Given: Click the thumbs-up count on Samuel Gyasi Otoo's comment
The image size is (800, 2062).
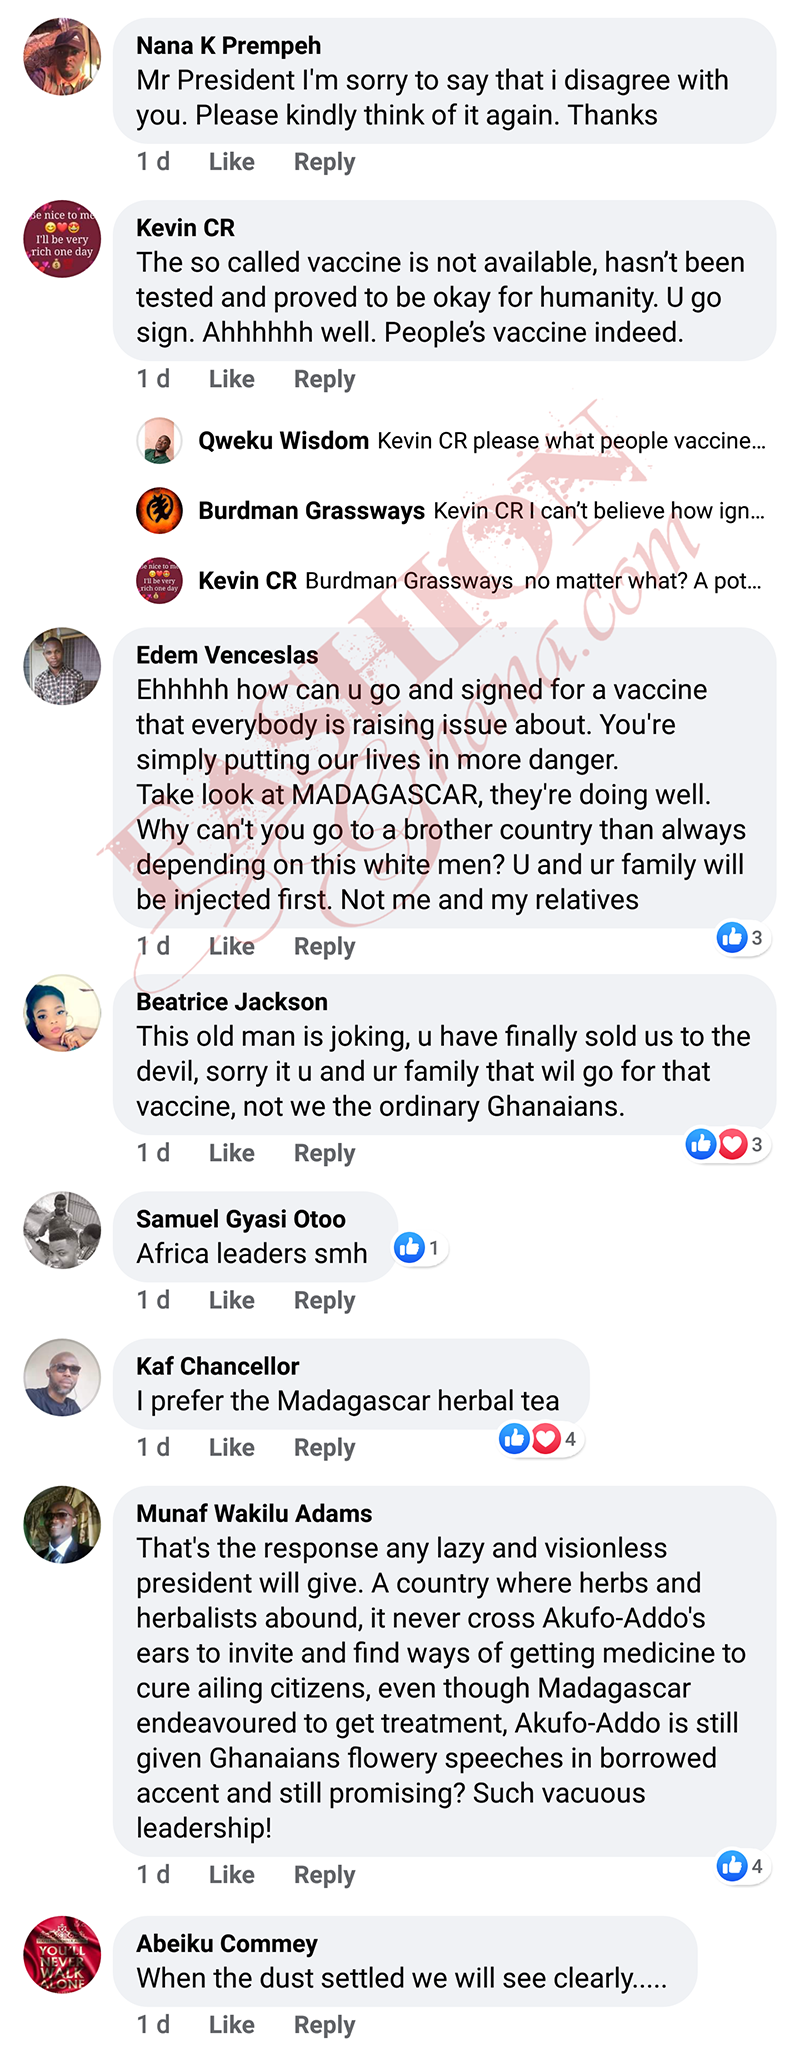Looking at the screenshot, I should point(421,1247).
